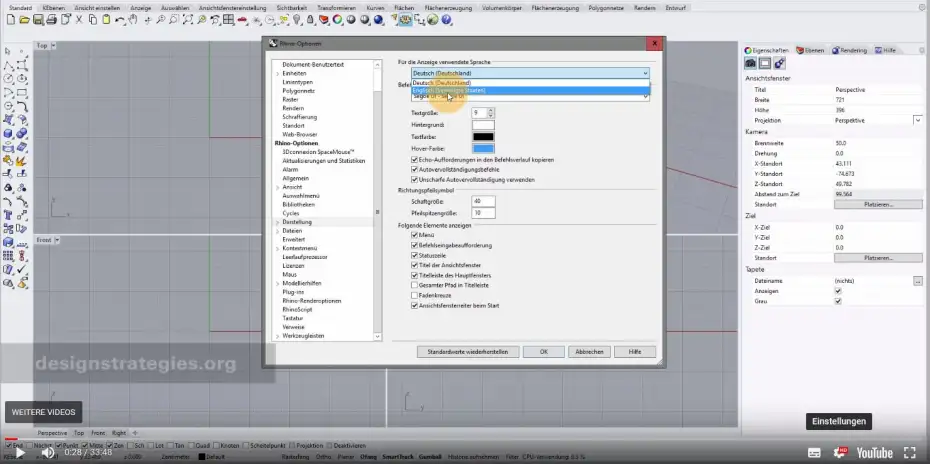
Task: Expand the Einheiten tree node
Action: coord(278,73)
